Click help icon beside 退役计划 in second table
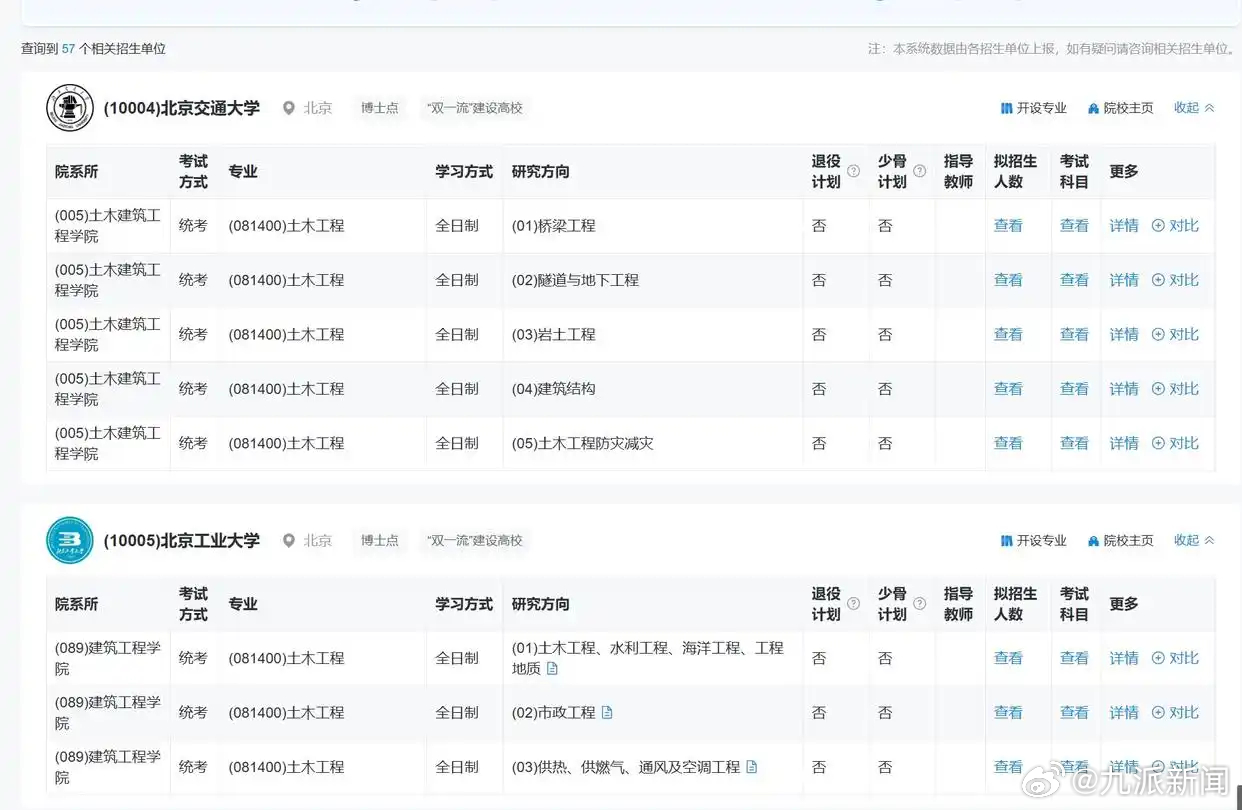 tap(853, 604)
